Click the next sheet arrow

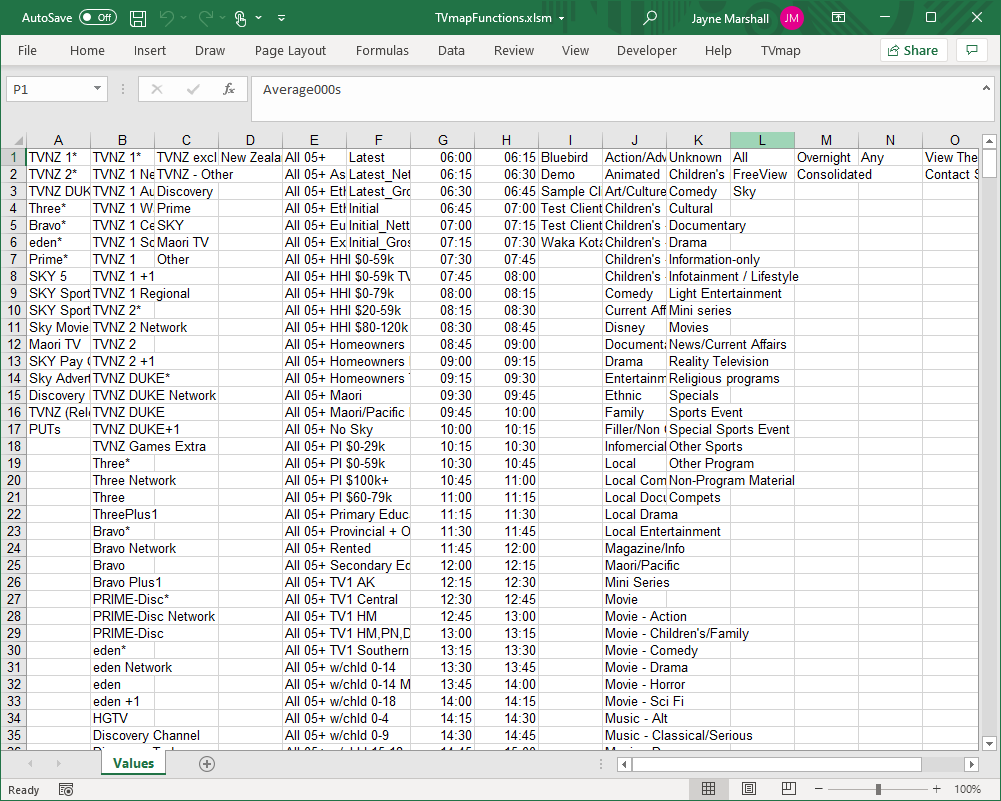pos(58,763)
